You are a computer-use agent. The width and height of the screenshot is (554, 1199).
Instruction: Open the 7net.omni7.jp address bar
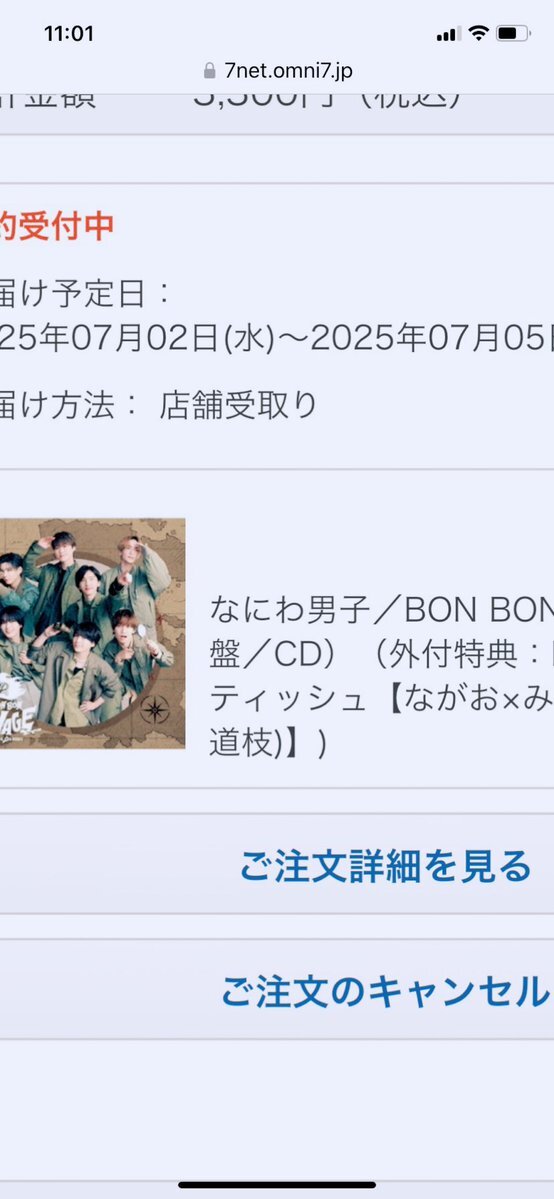coord(277,71)
